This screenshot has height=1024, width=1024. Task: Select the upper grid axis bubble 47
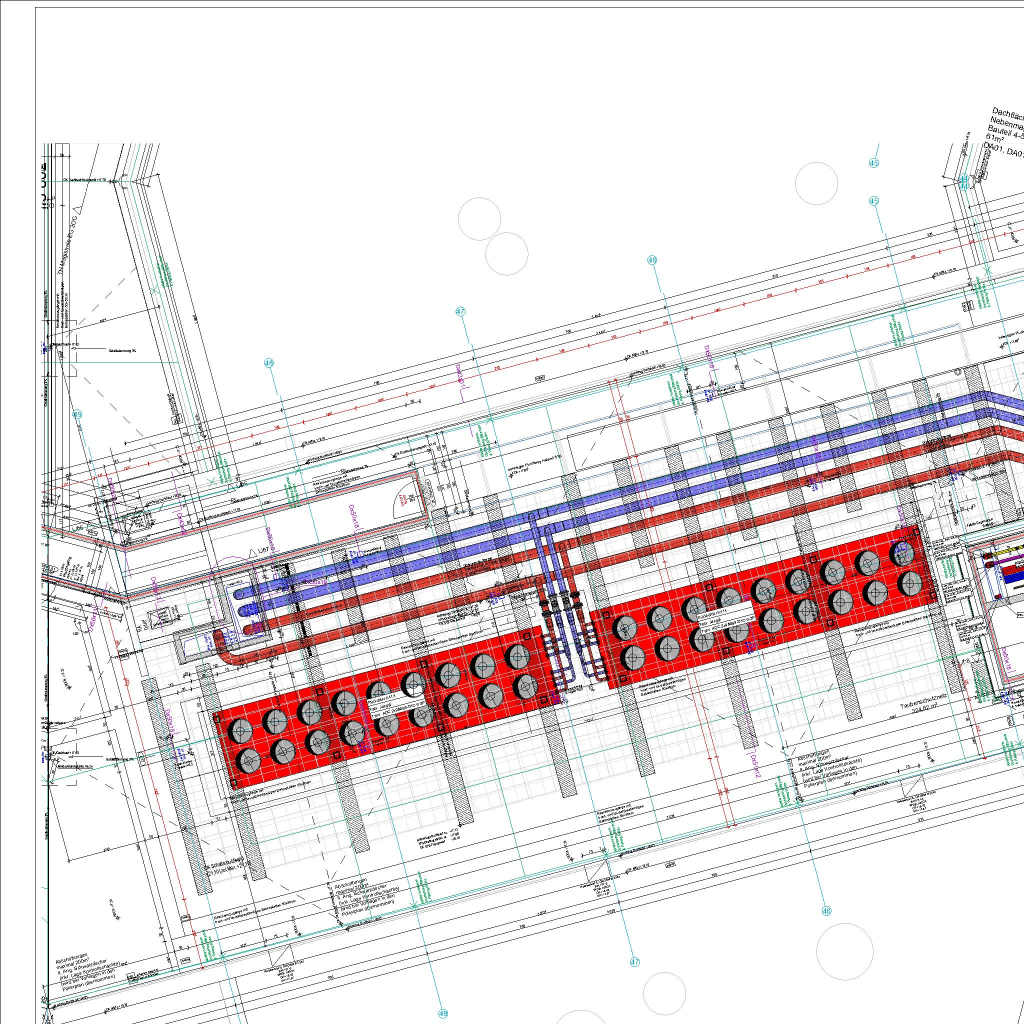460,312
